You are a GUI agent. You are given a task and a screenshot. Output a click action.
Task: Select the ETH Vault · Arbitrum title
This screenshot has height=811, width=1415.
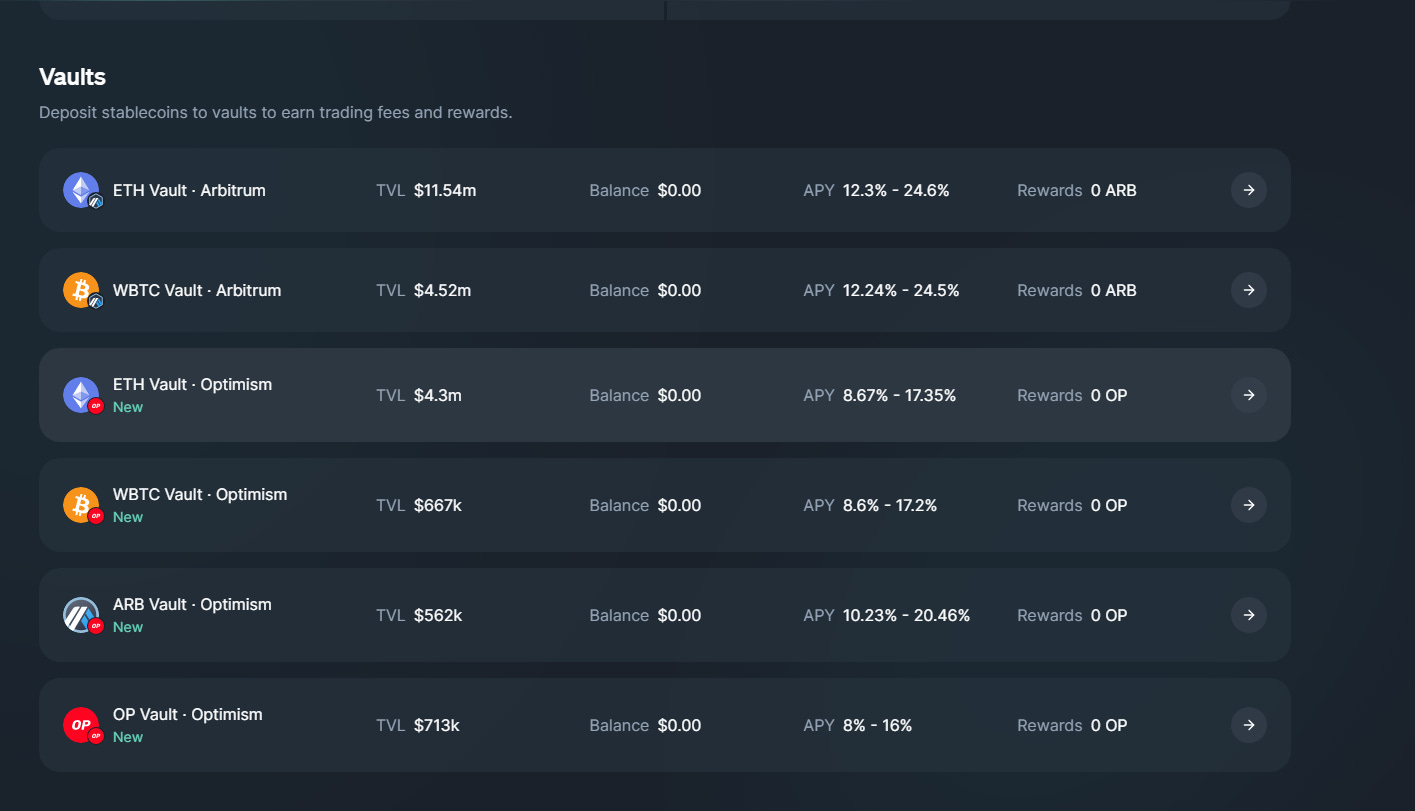(x=189, y=190)
